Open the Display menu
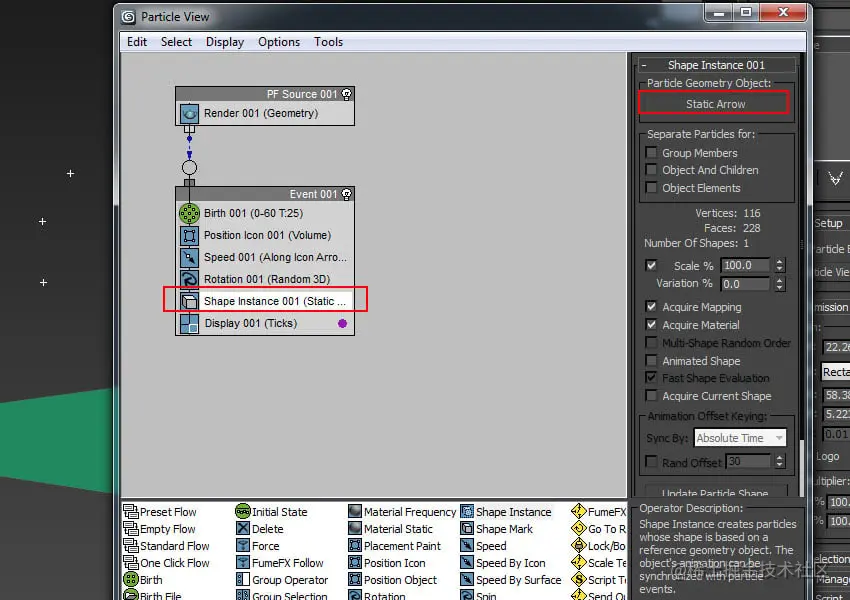 (x=225, y=42)
